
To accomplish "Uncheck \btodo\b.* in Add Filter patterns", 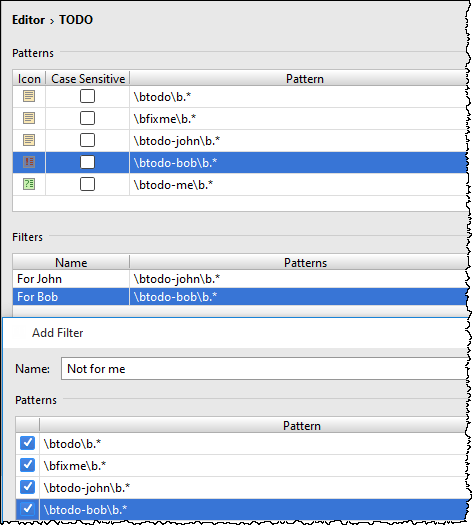I will (27, 443).
